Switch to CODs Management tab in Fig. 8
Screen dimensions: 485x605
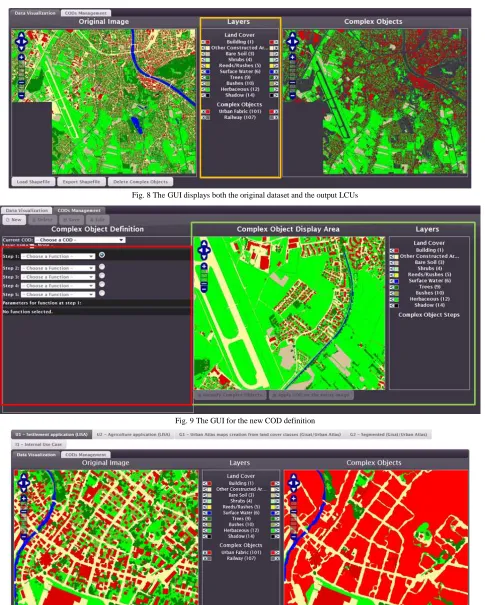(86, 13)
